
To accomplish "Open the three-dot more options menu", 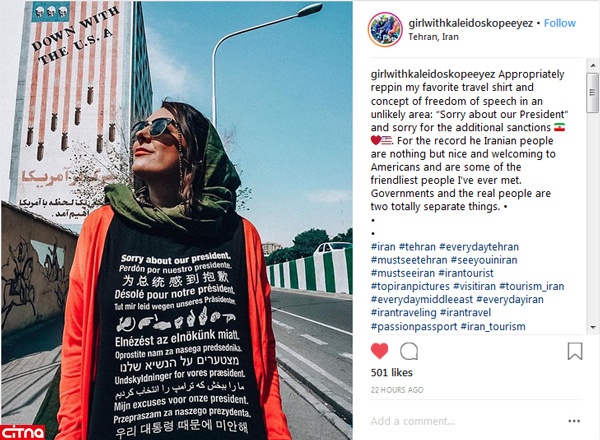I will tap(574, 421).
